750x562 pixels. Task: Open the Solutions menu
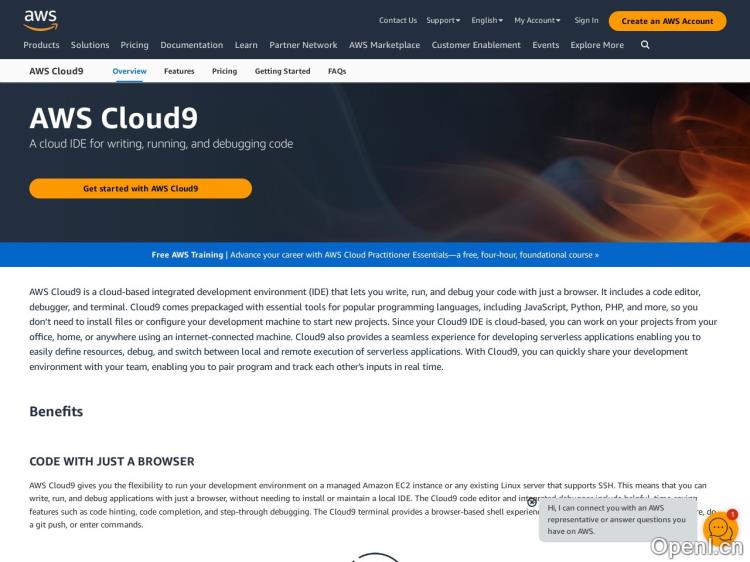[x=90, y=45]
